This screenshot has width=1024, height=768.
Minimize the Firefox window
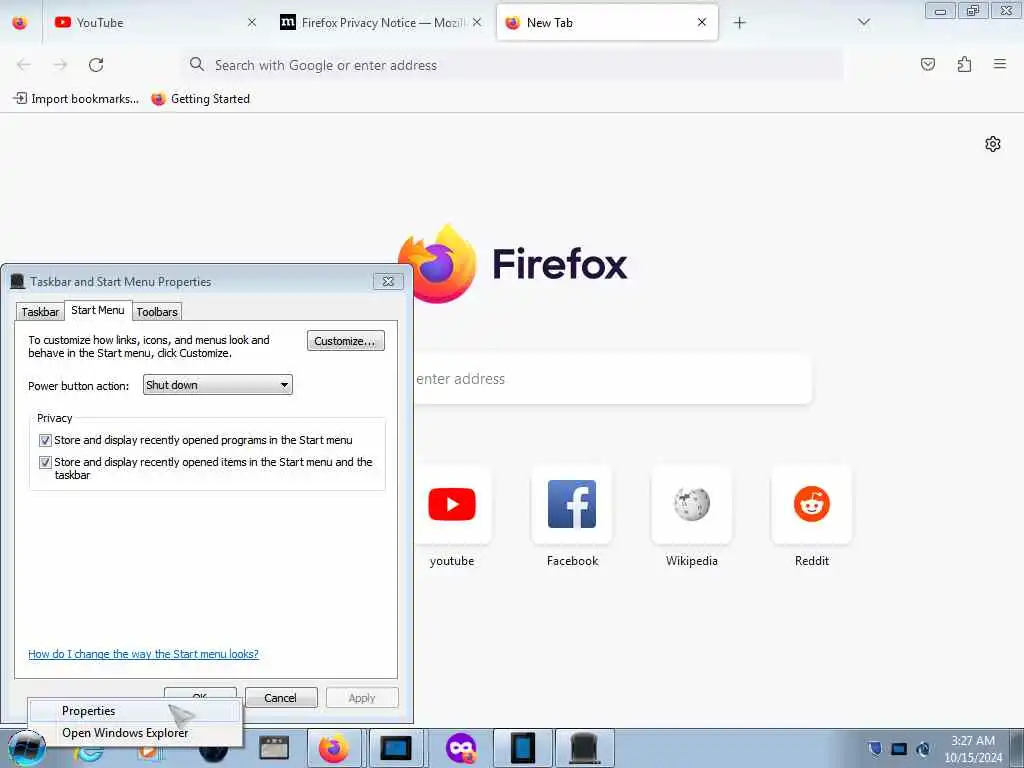[940, 10]
